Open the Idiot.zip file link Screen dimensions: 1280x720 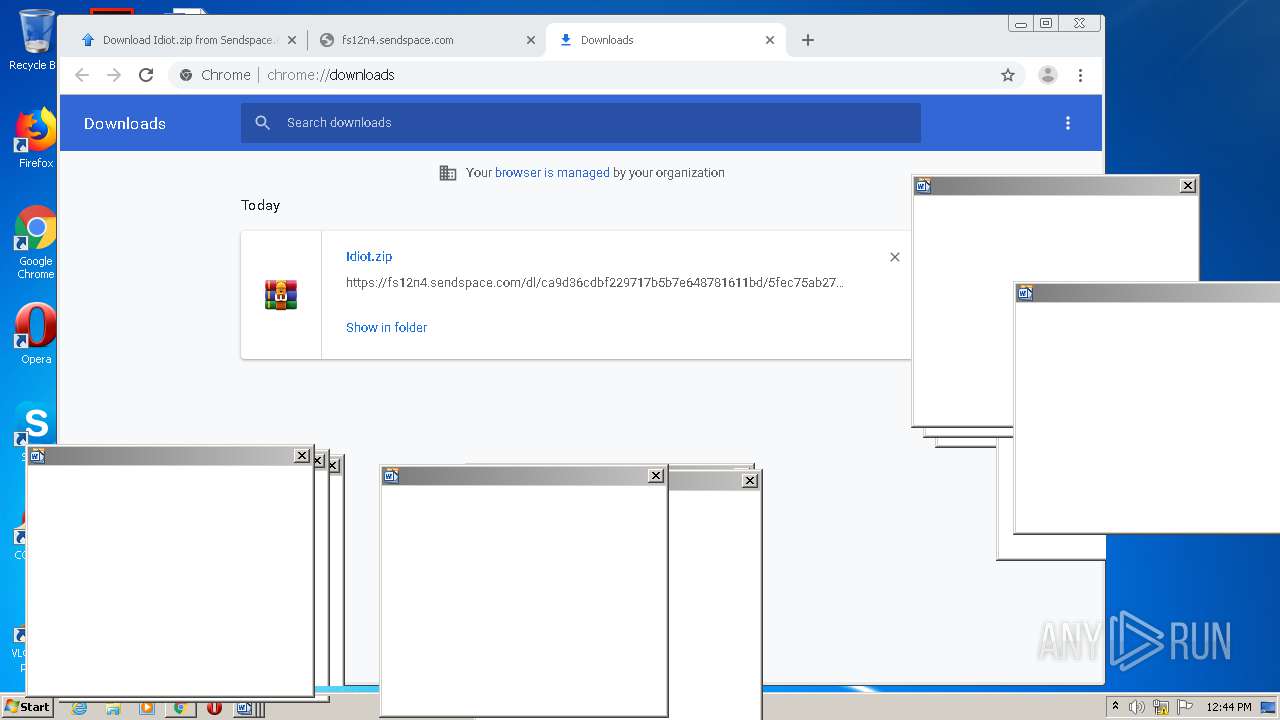click(369, 257)
